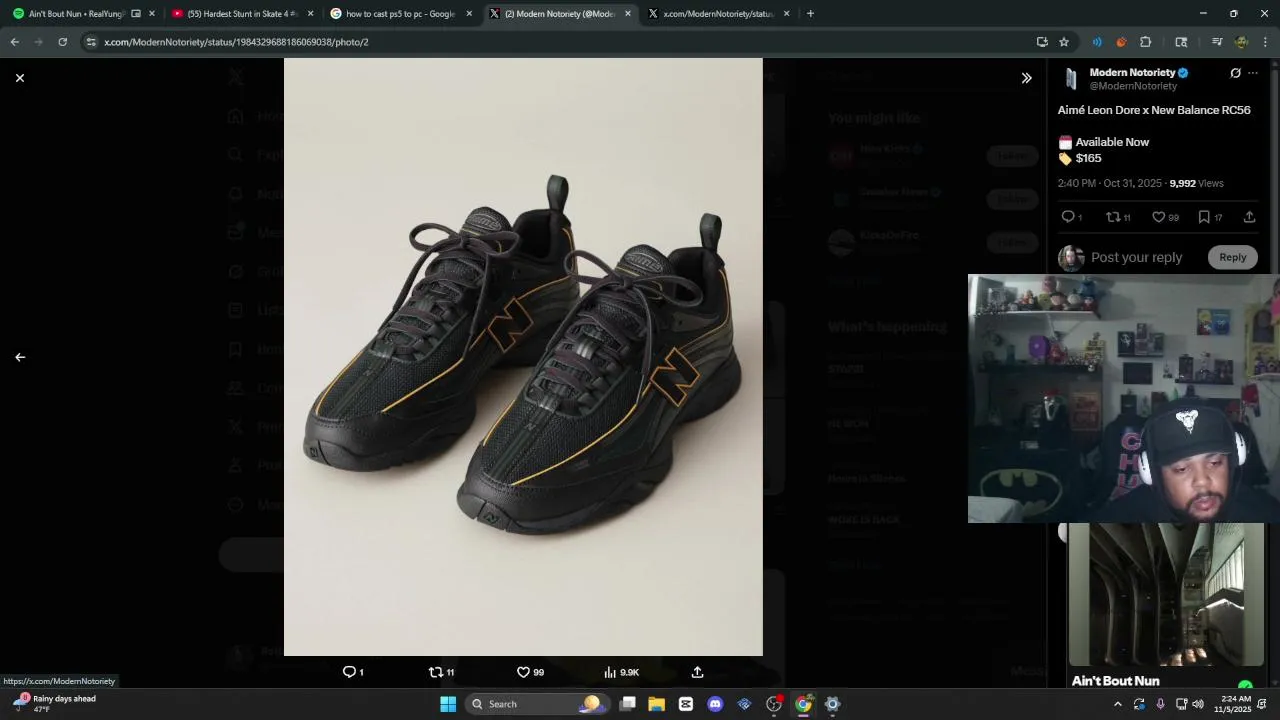This screenshot has height=720, width=1280.
Task: Click the @ModernNotoriety handle
Action: click(1133, 86)
